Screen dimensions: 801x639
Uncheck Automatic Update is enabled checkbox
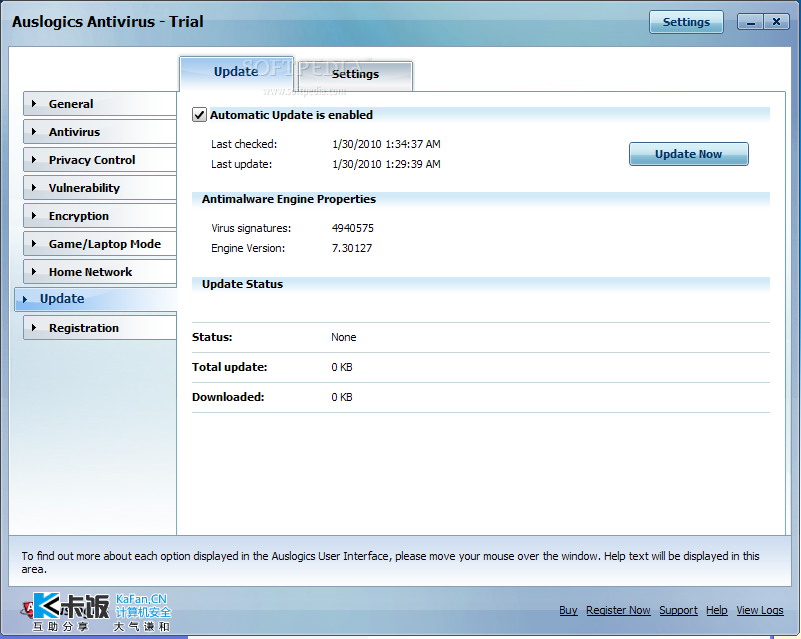pos(199,114)
